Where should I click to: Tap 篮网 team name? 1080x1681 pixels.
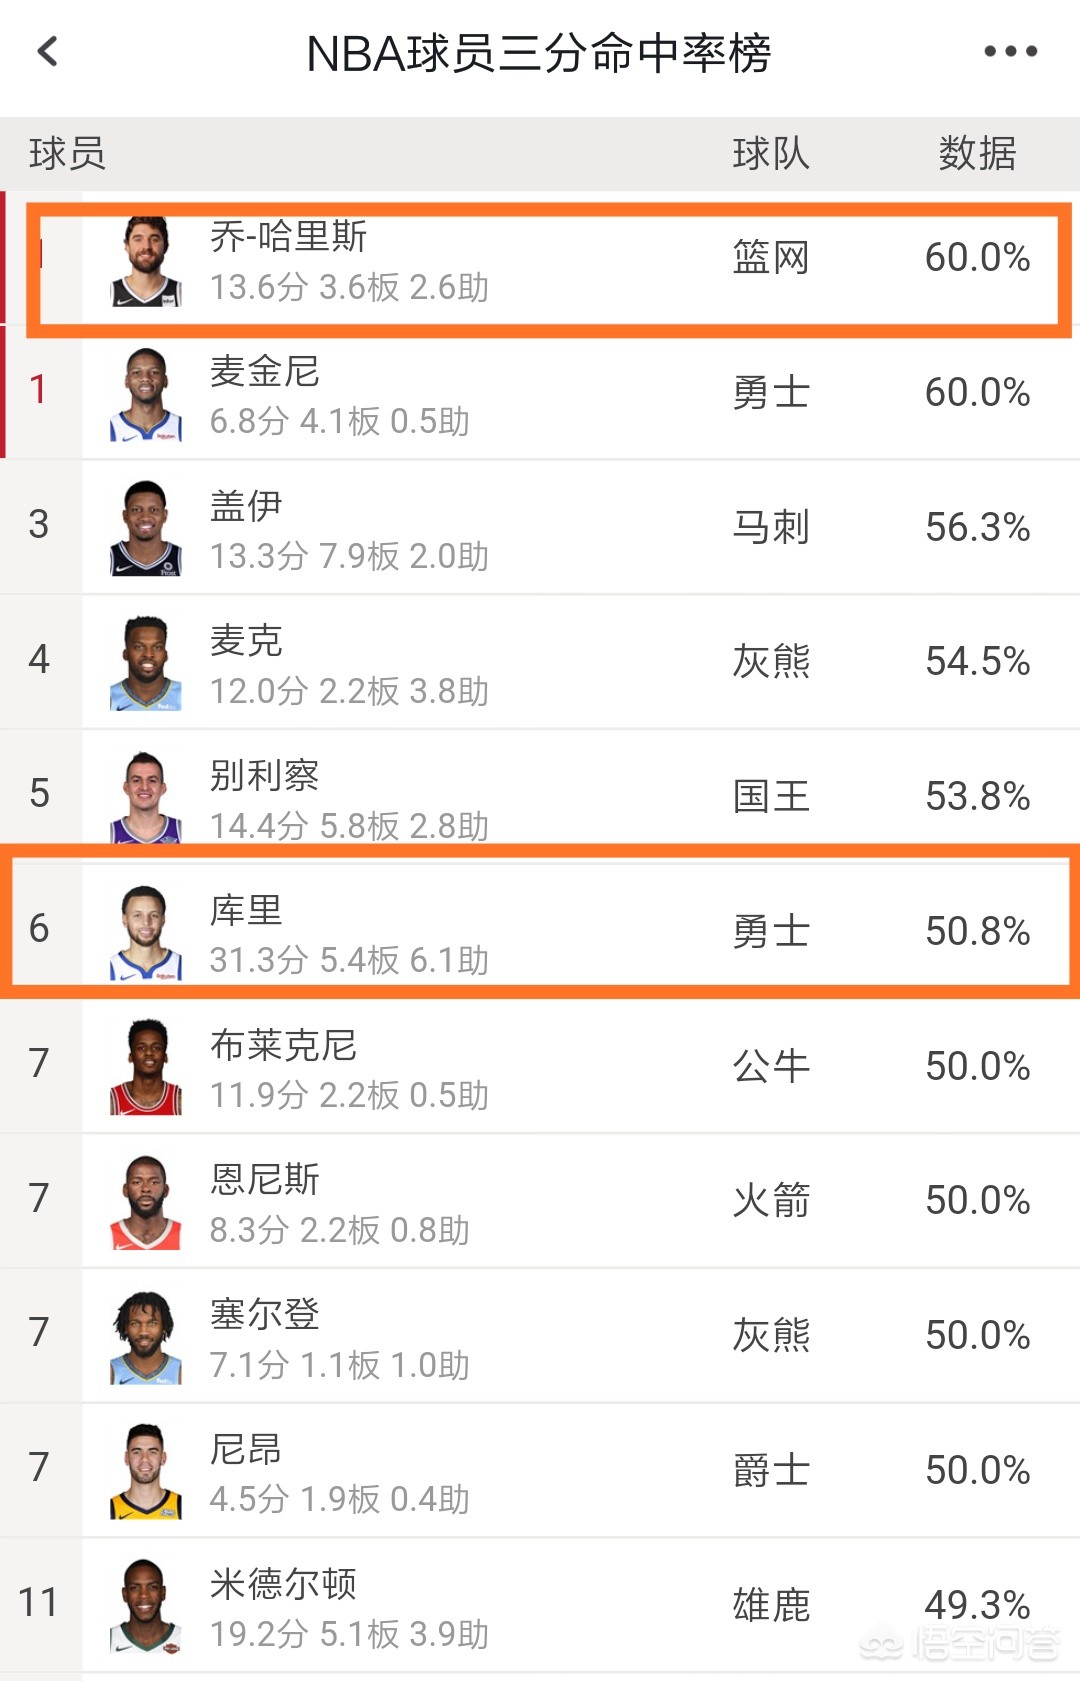pos(771,258)
